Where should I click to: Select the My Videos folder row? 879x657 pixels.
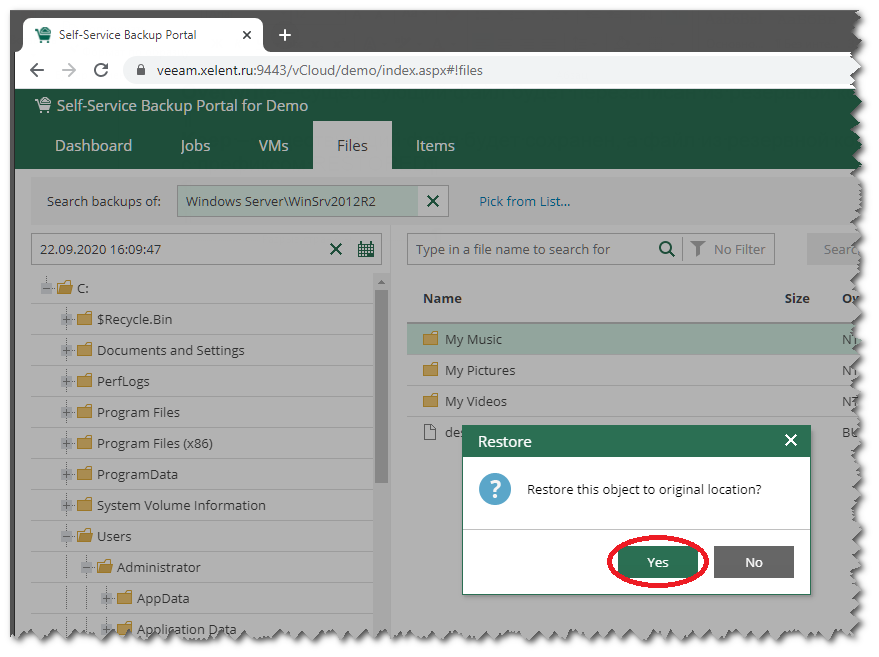click(631, 401)
